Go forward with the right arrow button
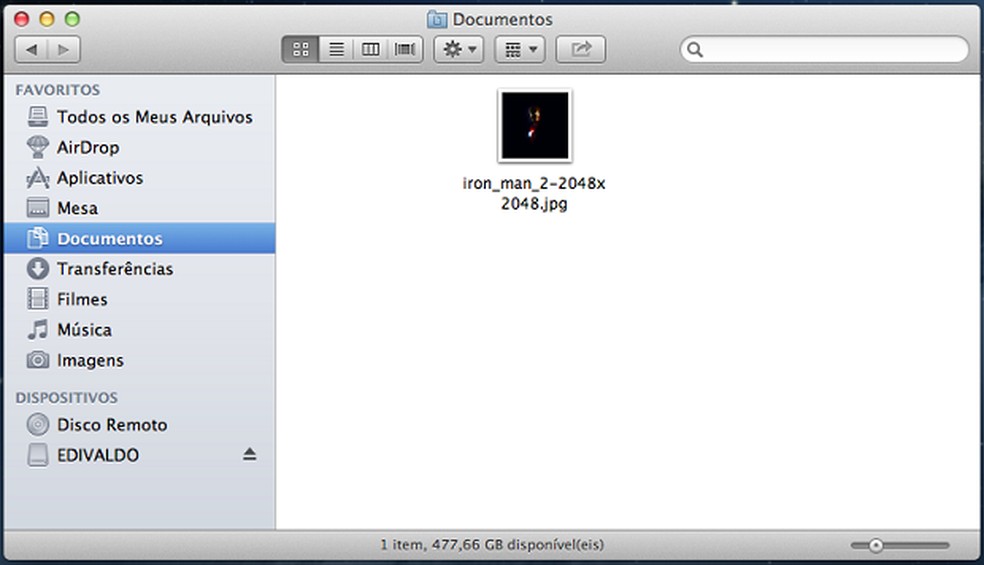Screen dimensions: 984x565 click(x=64, y=49)
